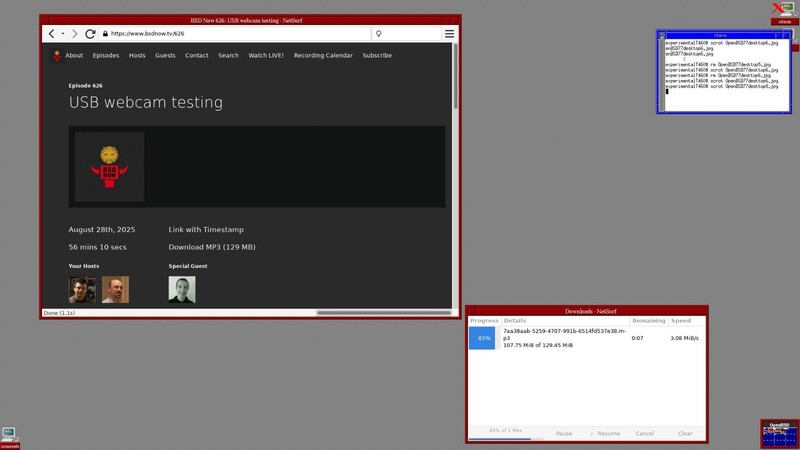Open the Hosts page in site navigation
Screen dimensions: 800x450
pyautogui.click(x=137, y=55)
